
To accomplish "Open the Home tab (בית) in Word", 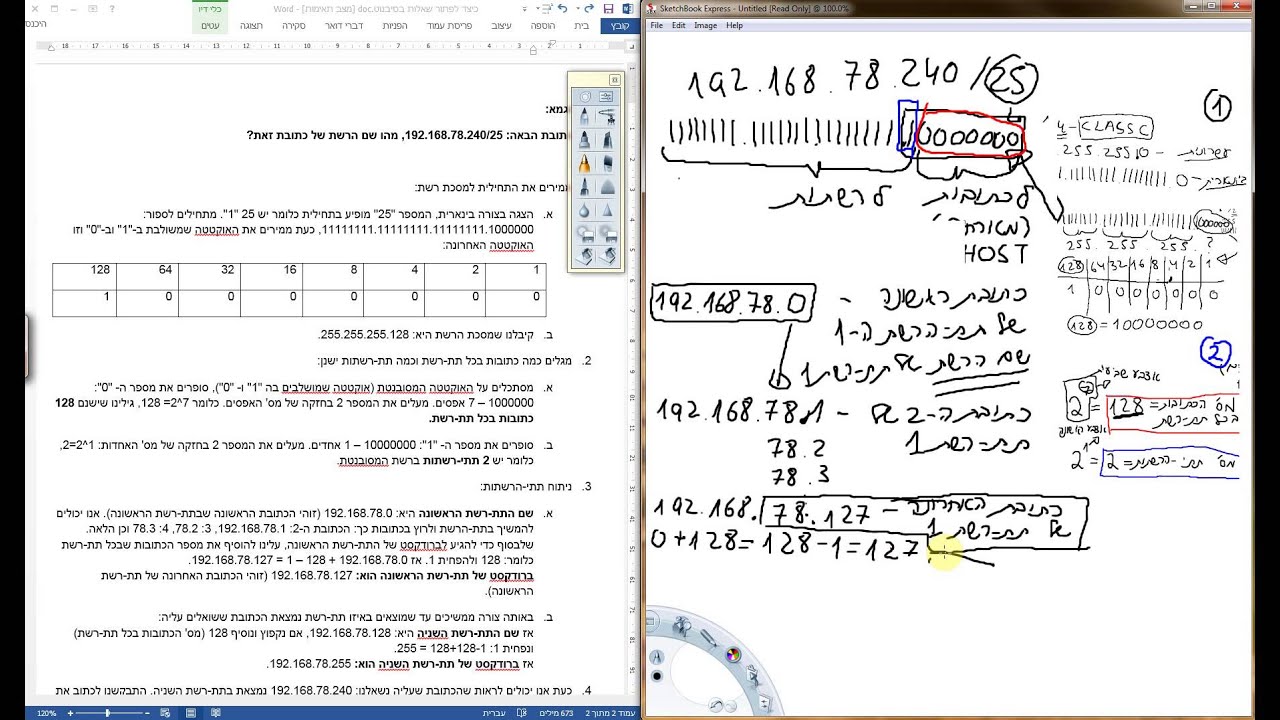I will point(582,25).
